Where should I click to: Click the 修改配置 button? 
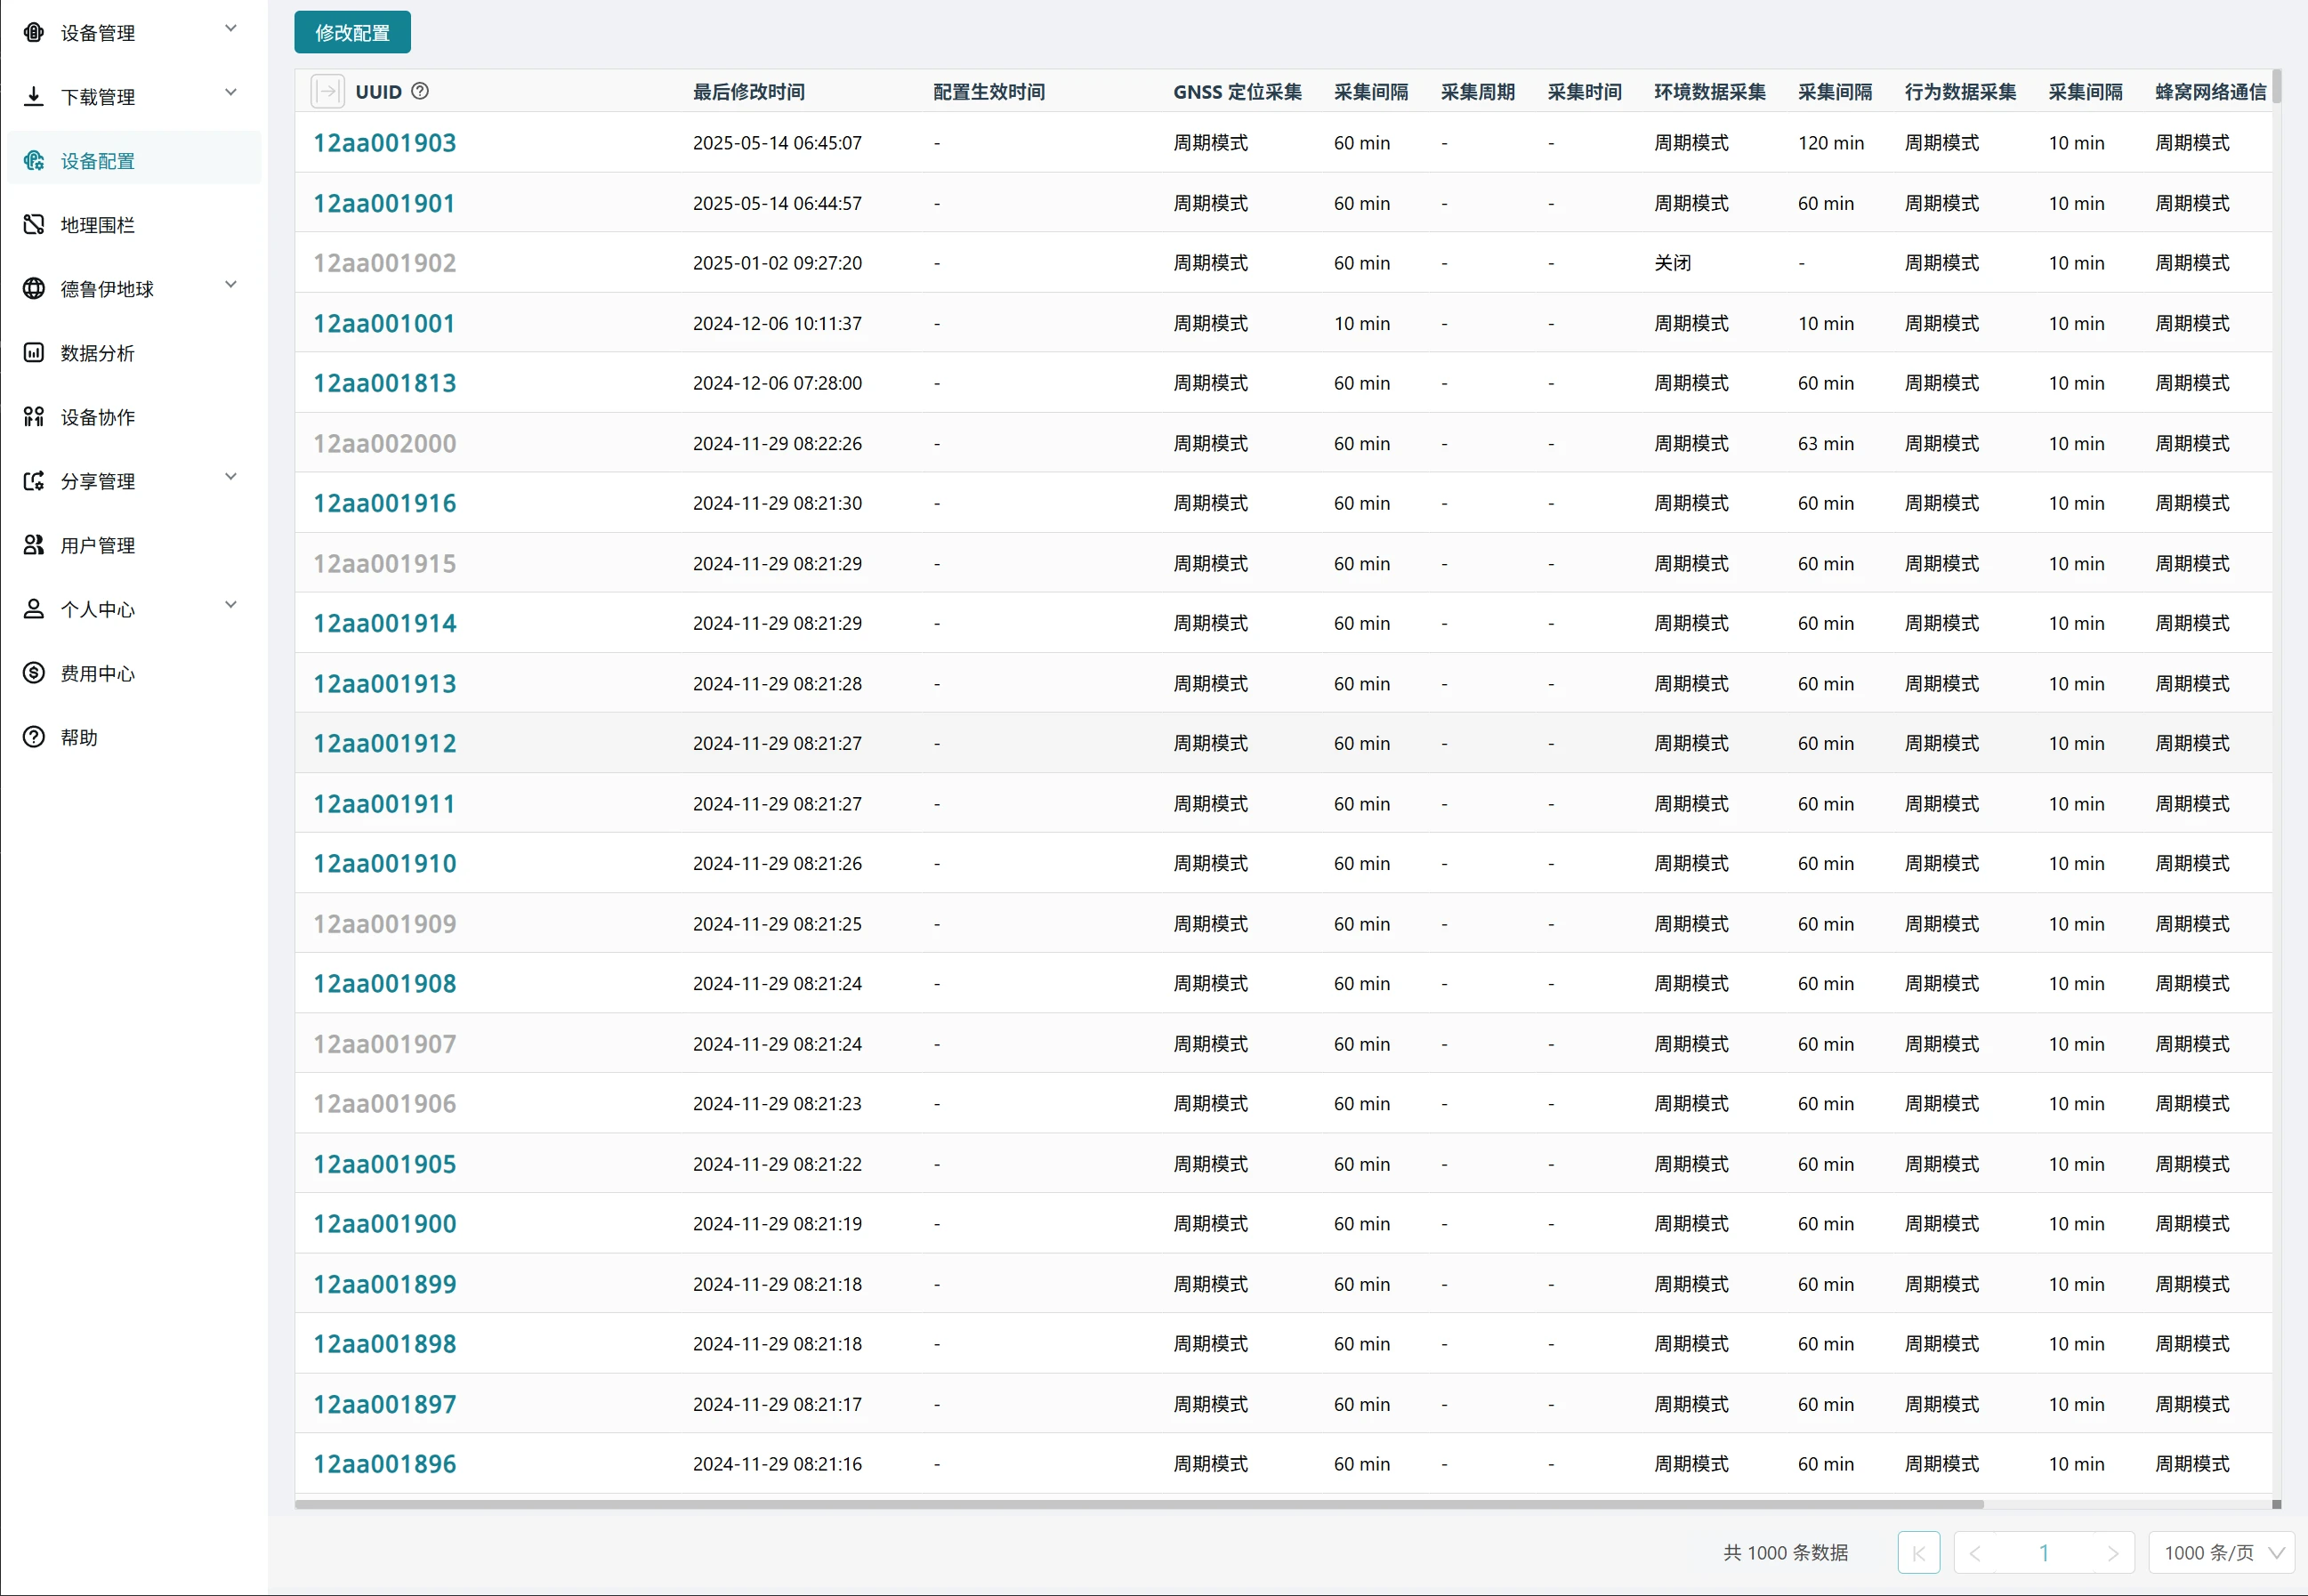[352, 32]
